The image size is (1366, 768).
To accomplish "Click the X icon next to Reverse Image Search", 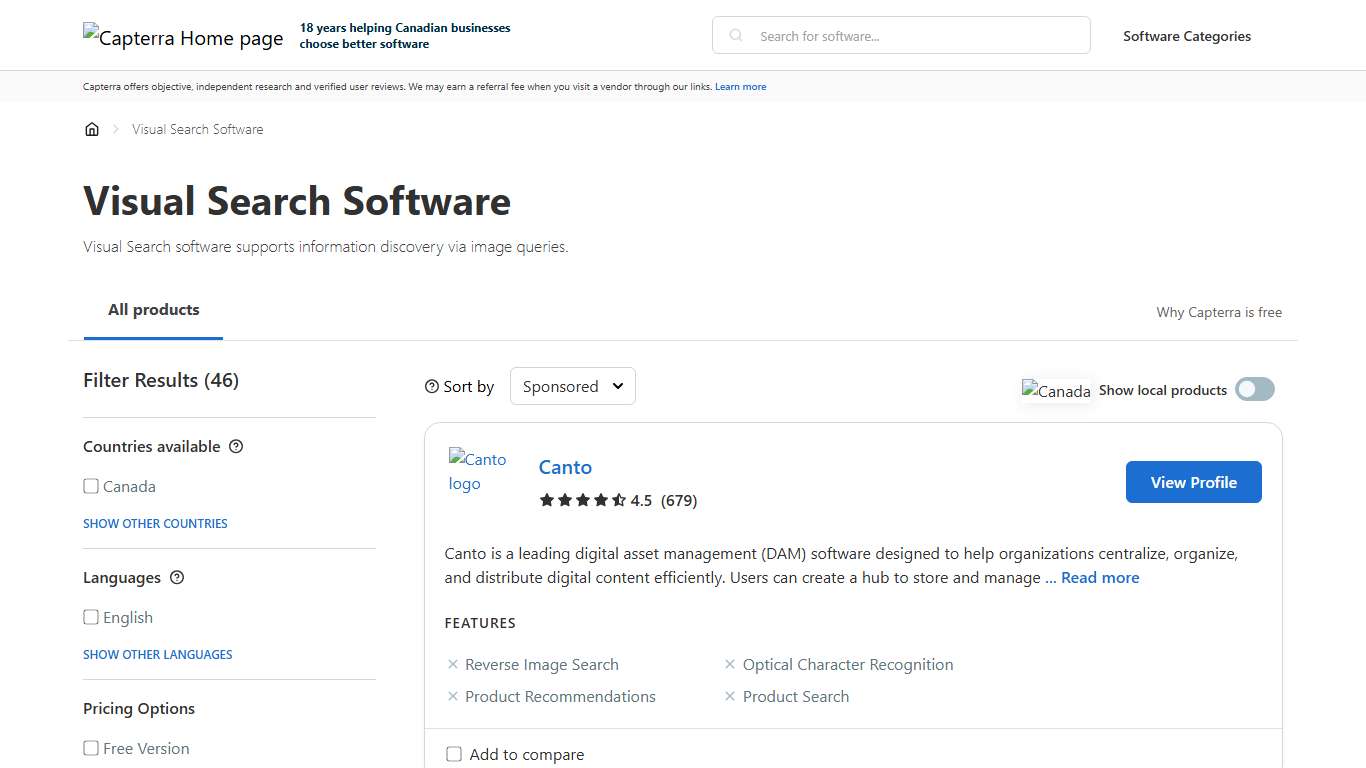I will click(453, 664).
